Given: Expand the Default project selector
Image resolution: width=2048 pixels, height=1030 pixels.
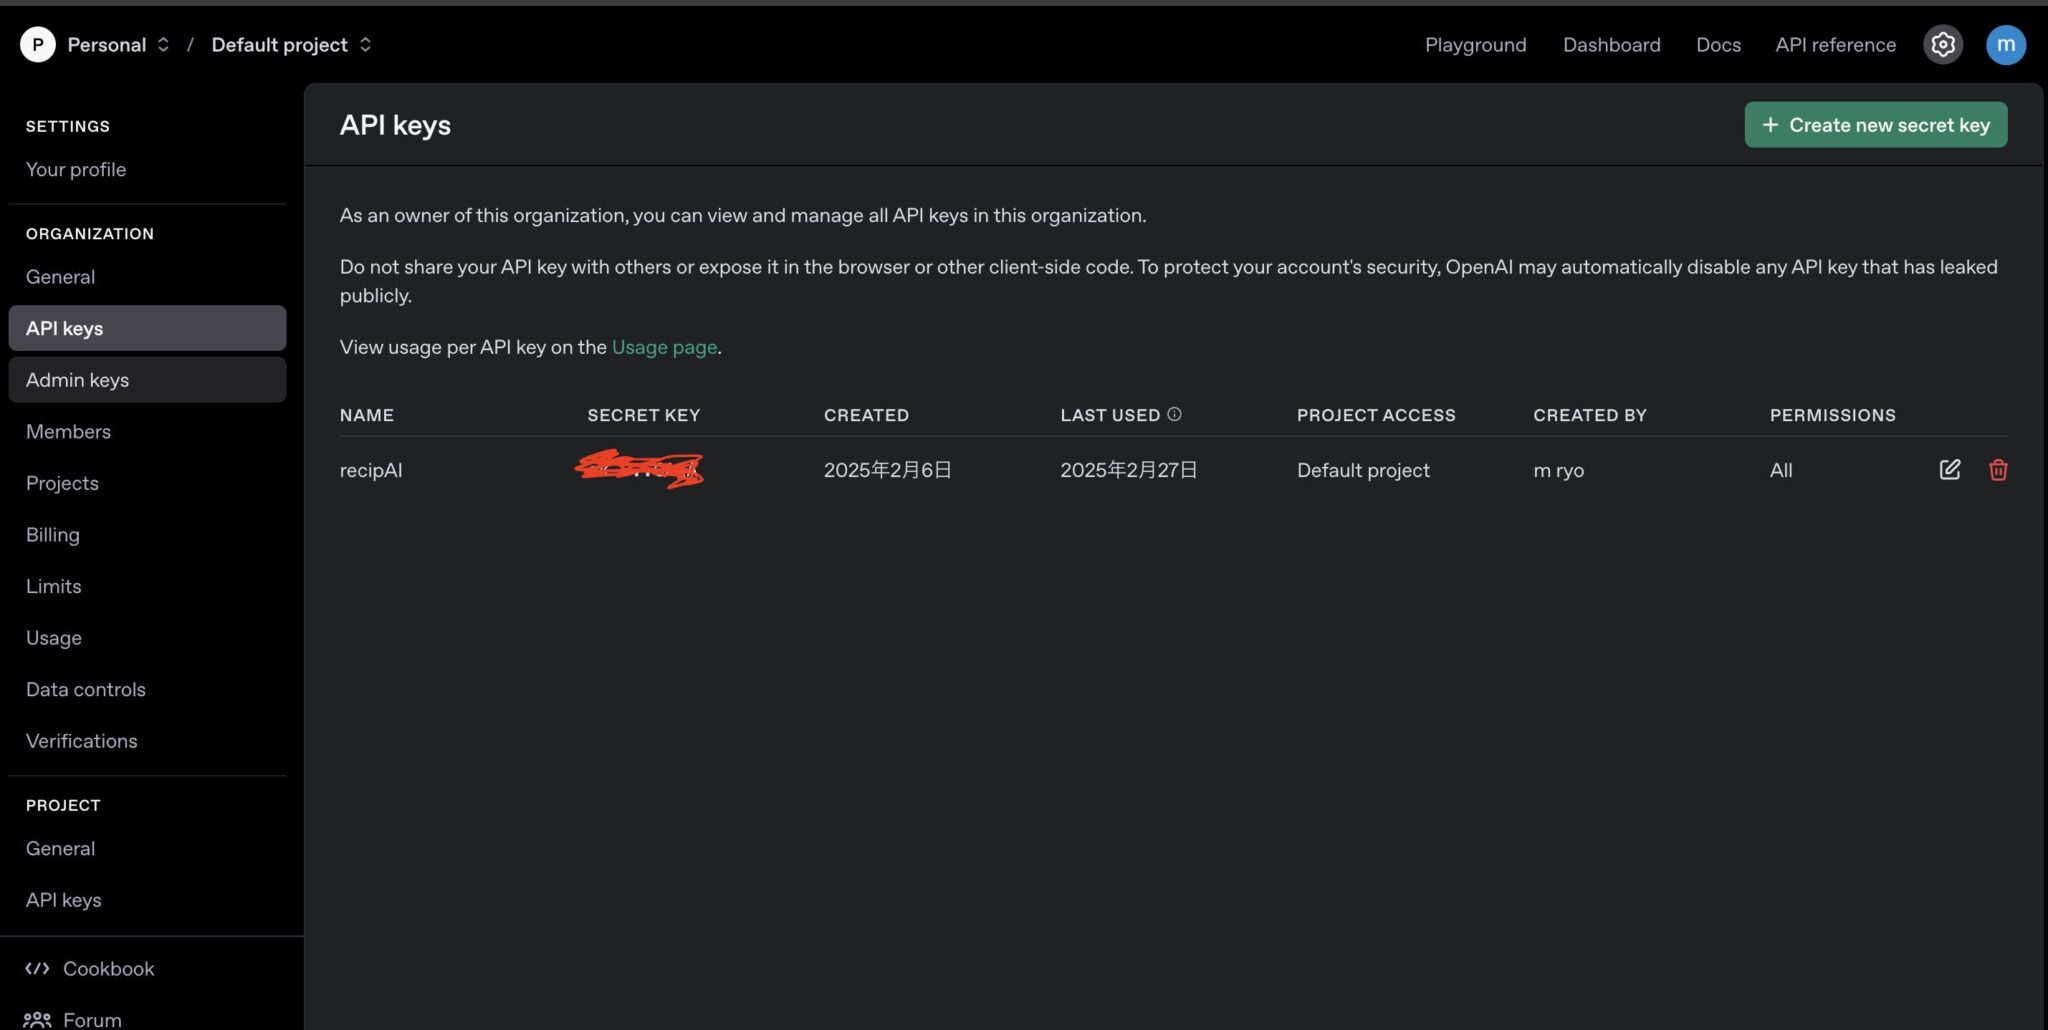Looking at the screenshot, I should tap(366, 44).
